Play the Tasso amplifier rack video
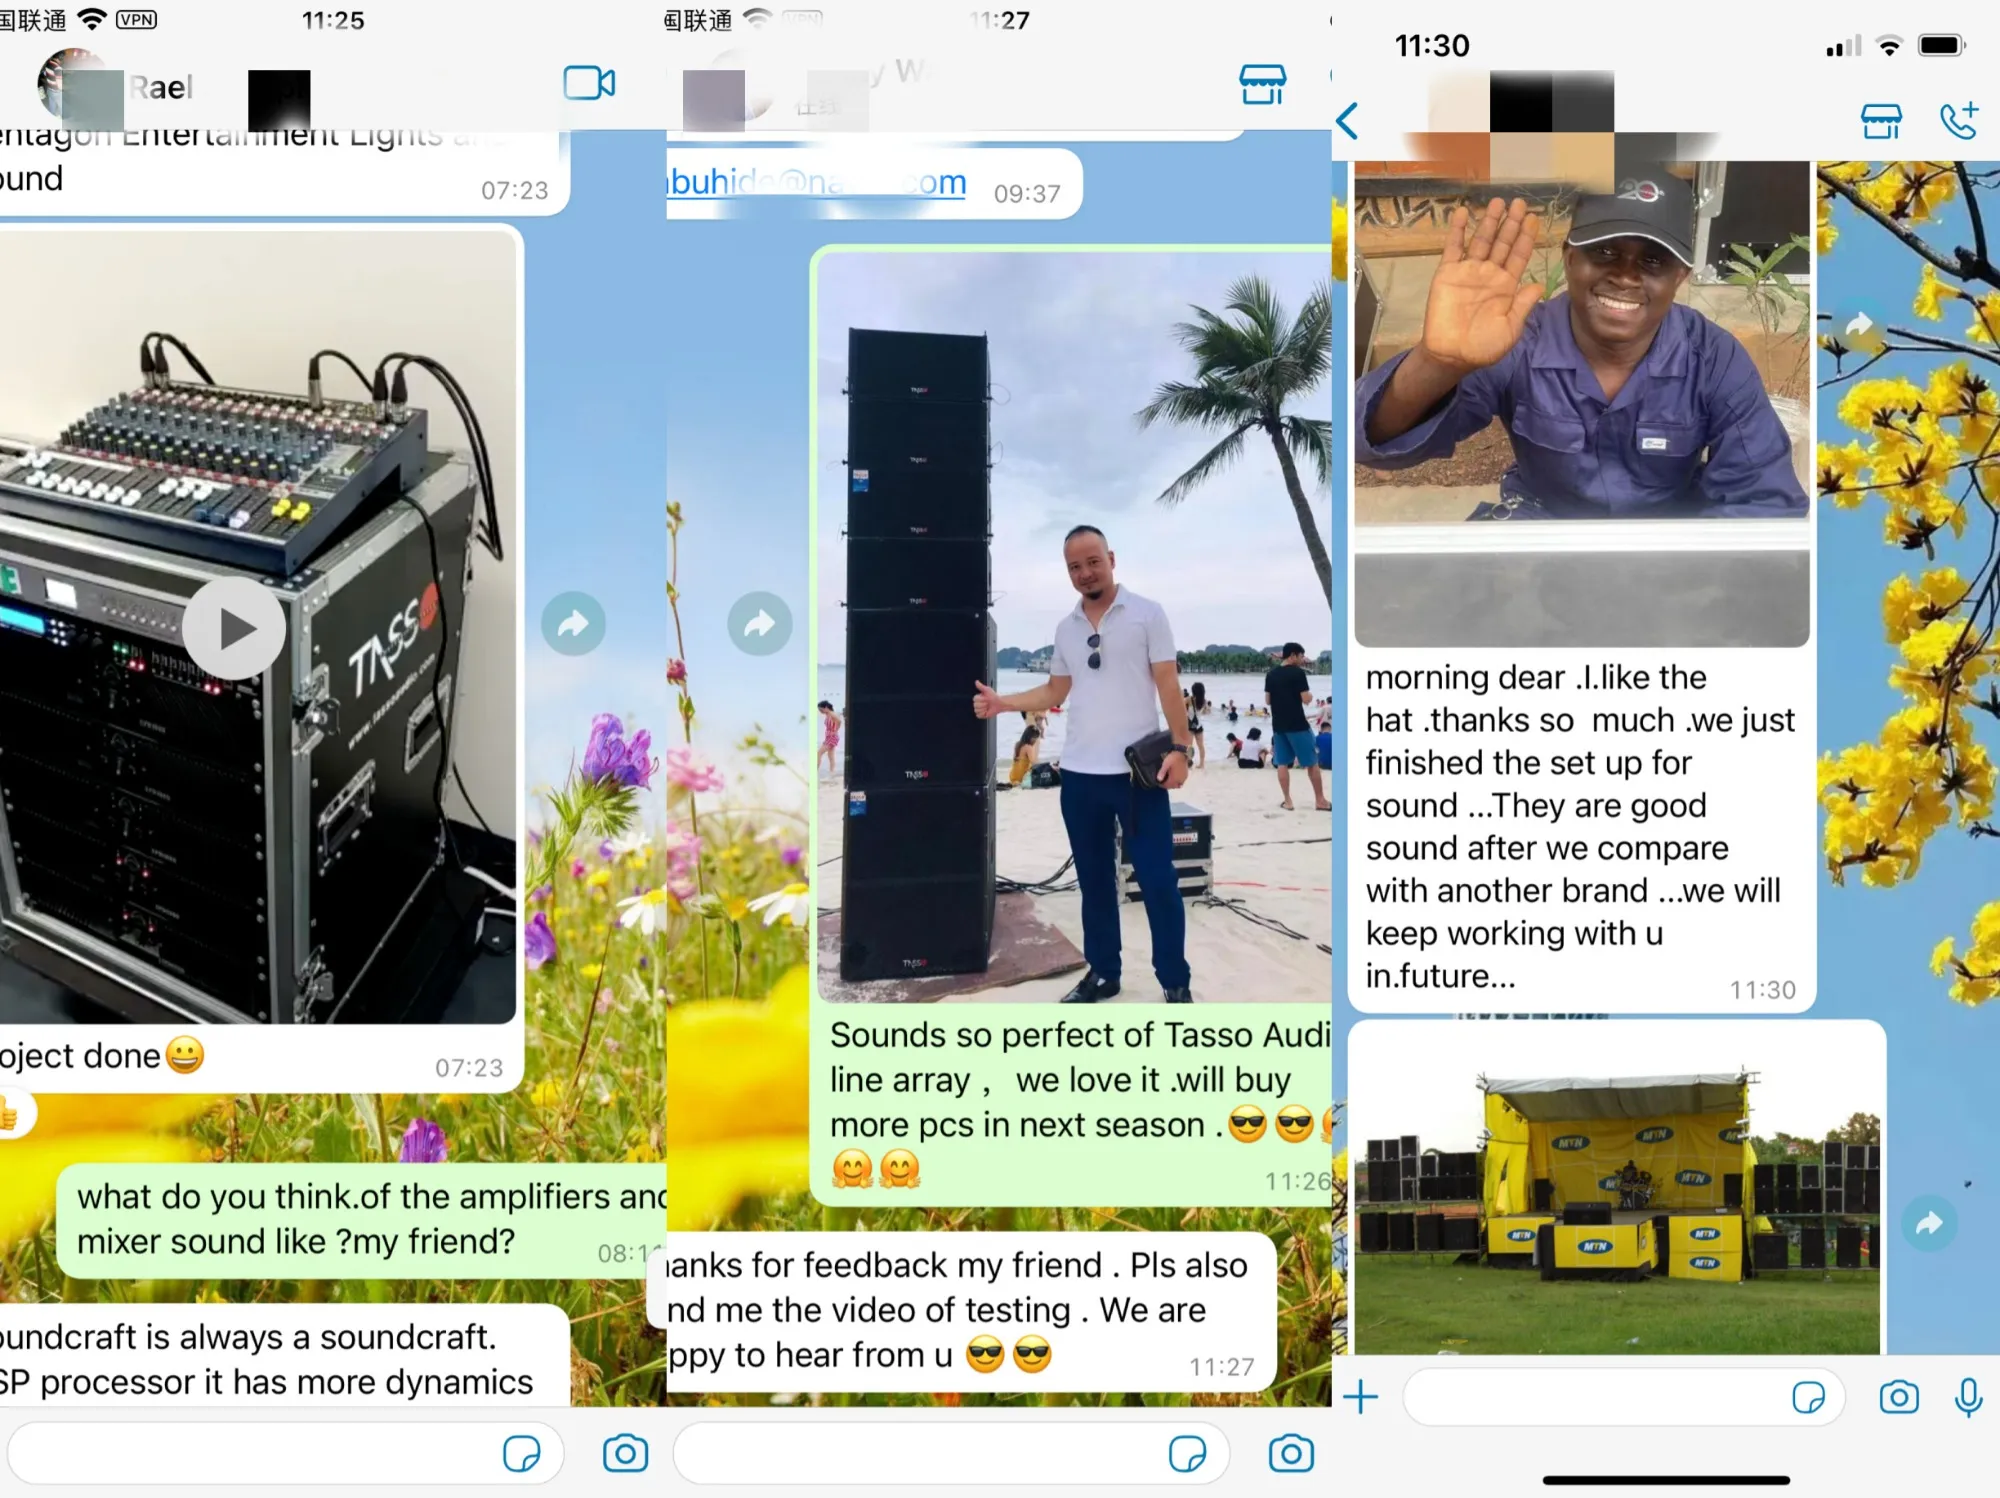The width and height of the screenshot is (2000, 1498). pos(234,629)
